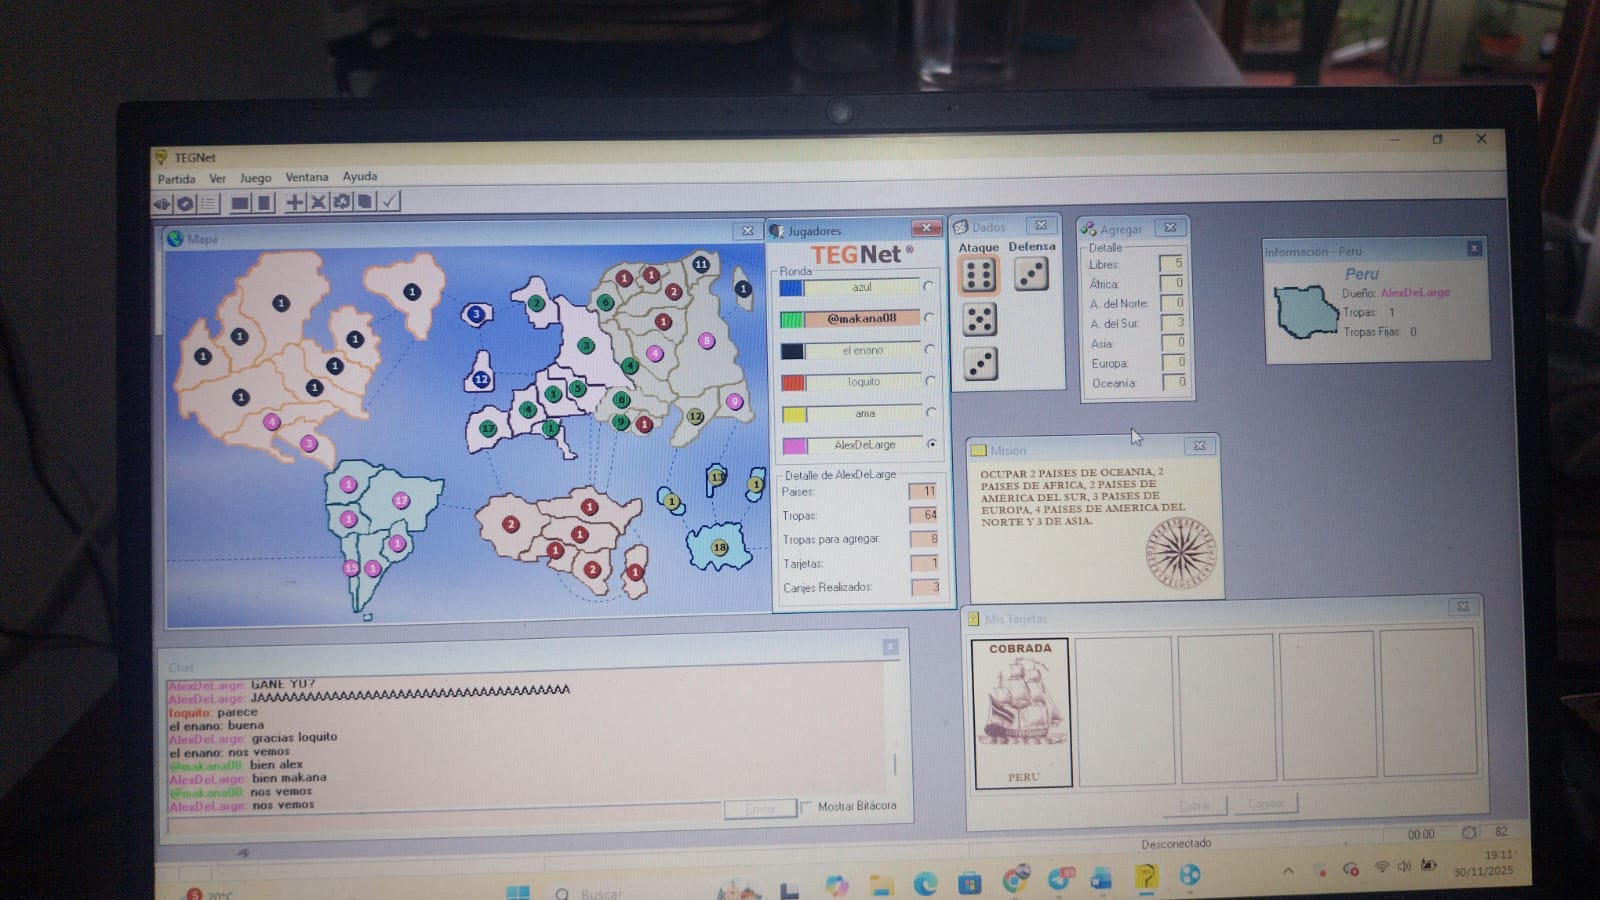Select the radio button for @makana08
The width and height of the screenshot is (1600, 900).
(x=929, y=318)
